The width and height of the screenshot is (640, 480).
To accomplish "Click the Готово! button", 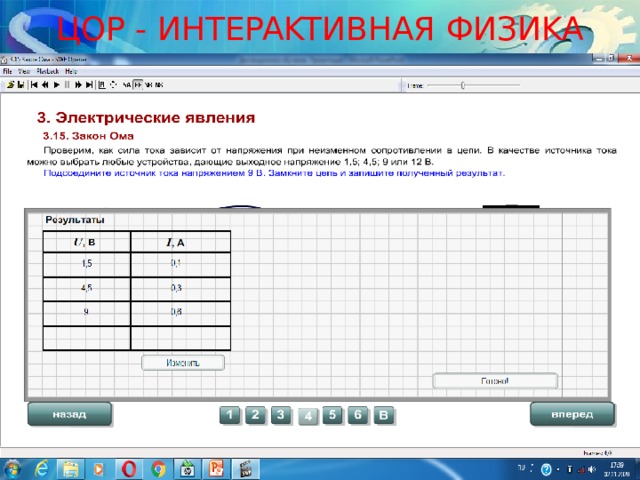I will click(x=495, y=381).
